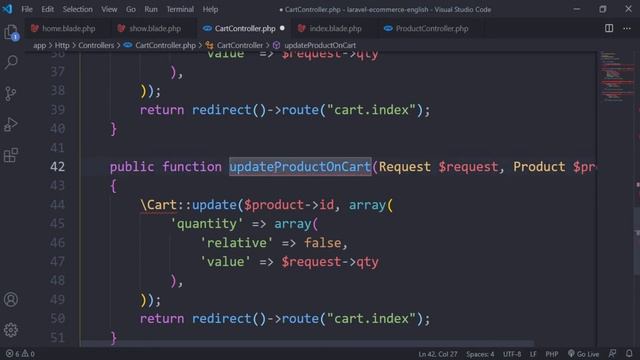Open the Selection menu
This screenshot has width=640, height=360.
(x=78, y=9)
